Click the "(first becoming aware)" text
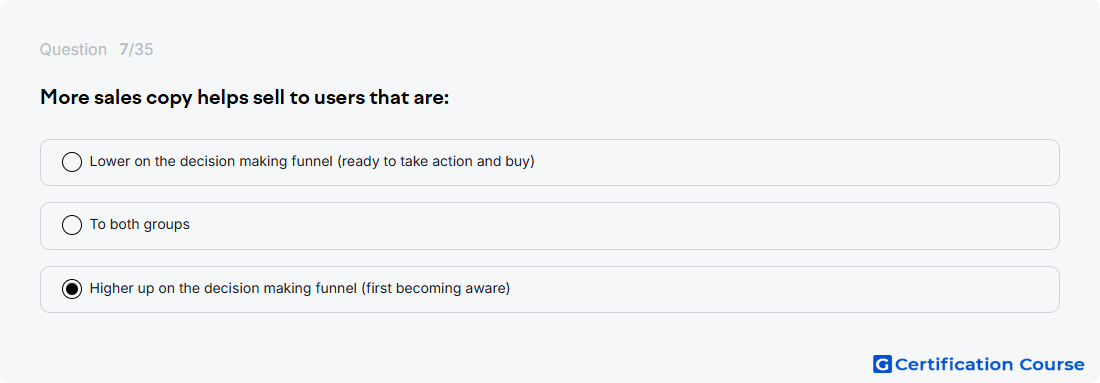1100x383 pixels. click(x=436, y=288)
